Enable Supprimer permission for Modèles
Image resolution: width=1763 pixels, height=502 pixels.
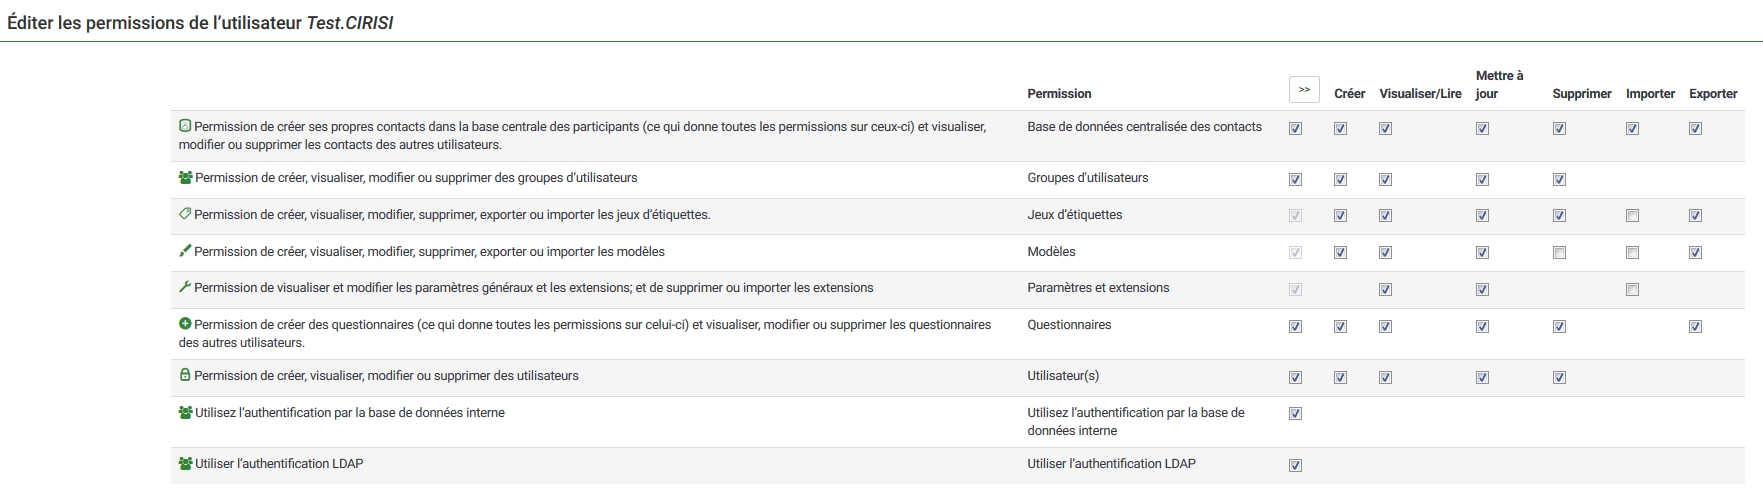point(1559,253)
